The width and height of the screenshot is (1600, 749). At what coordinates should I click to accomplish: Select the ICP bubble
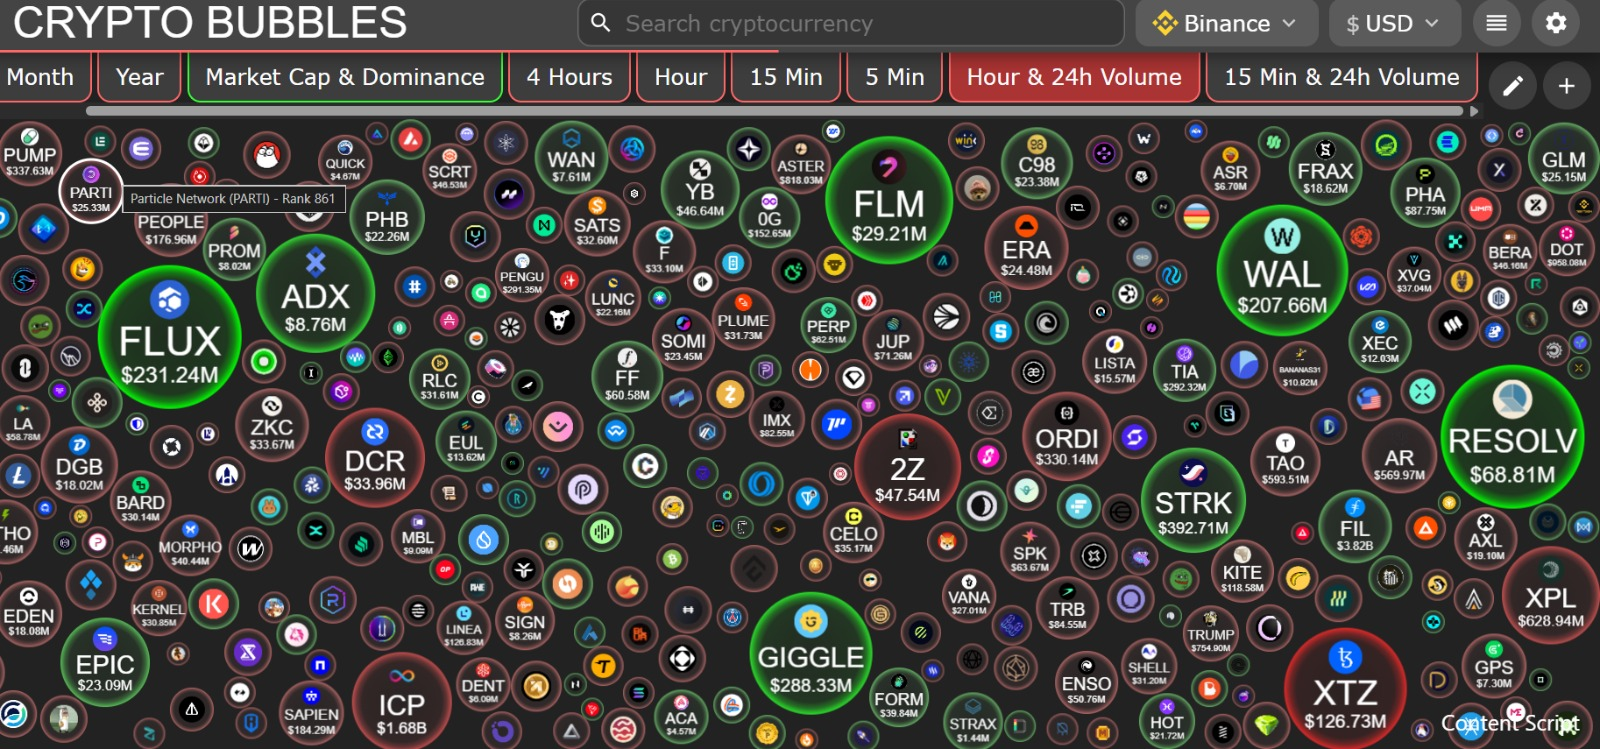coord(401,701)
